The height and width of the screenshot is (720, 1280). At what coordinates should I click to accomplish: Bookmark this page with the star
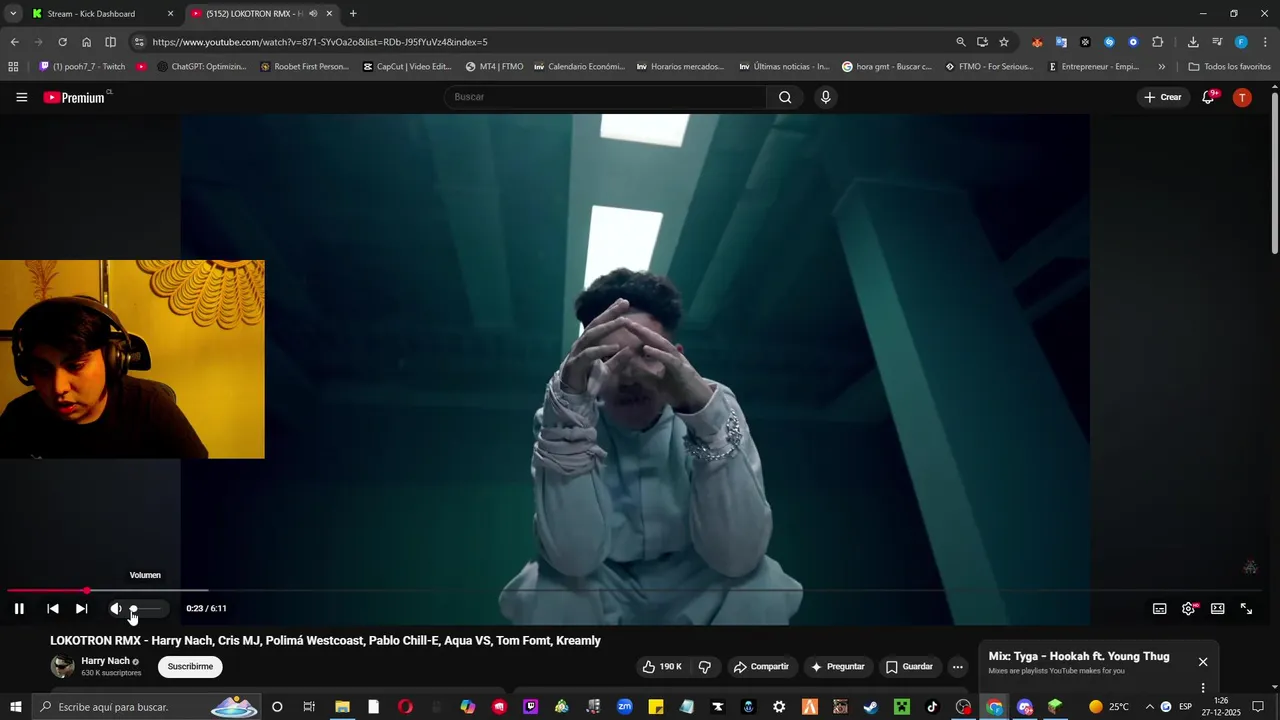pos(1004,42)
